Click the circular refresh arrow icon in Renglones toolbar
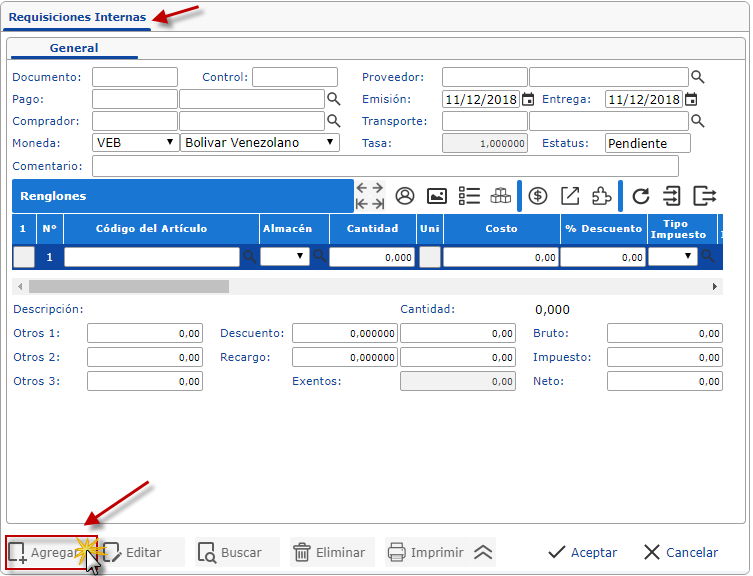 [641, 196]
